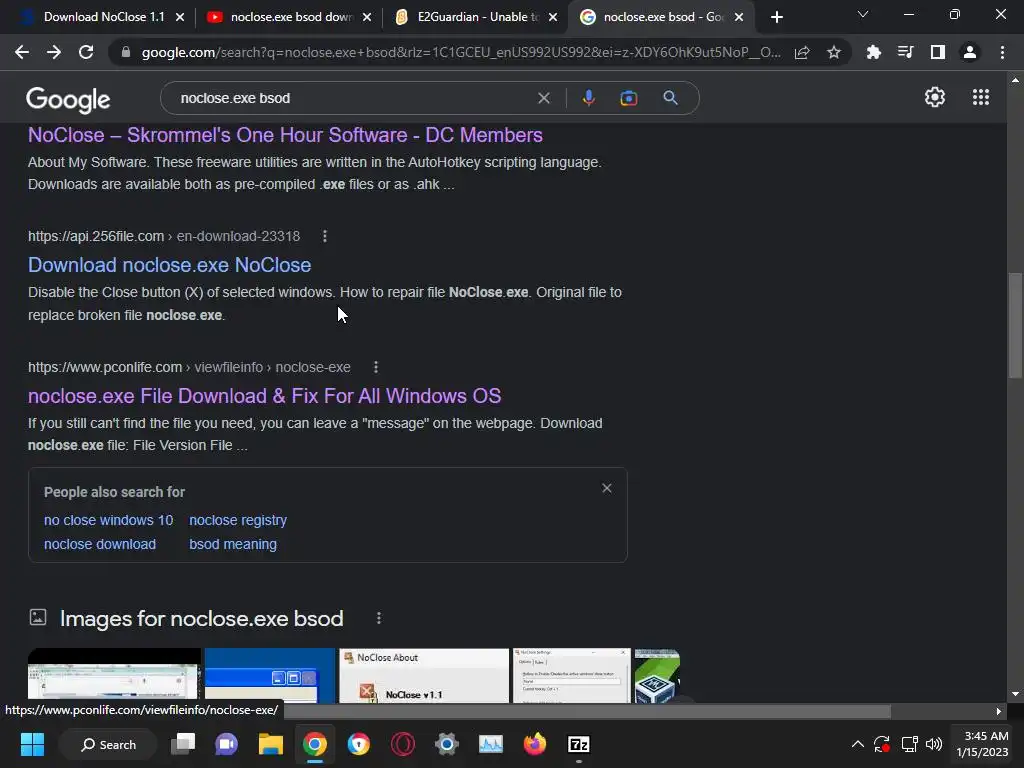The image size is (1024, 768).
Task: Open Images for noclose.exe bsod heading
Action: pos(201,618)
